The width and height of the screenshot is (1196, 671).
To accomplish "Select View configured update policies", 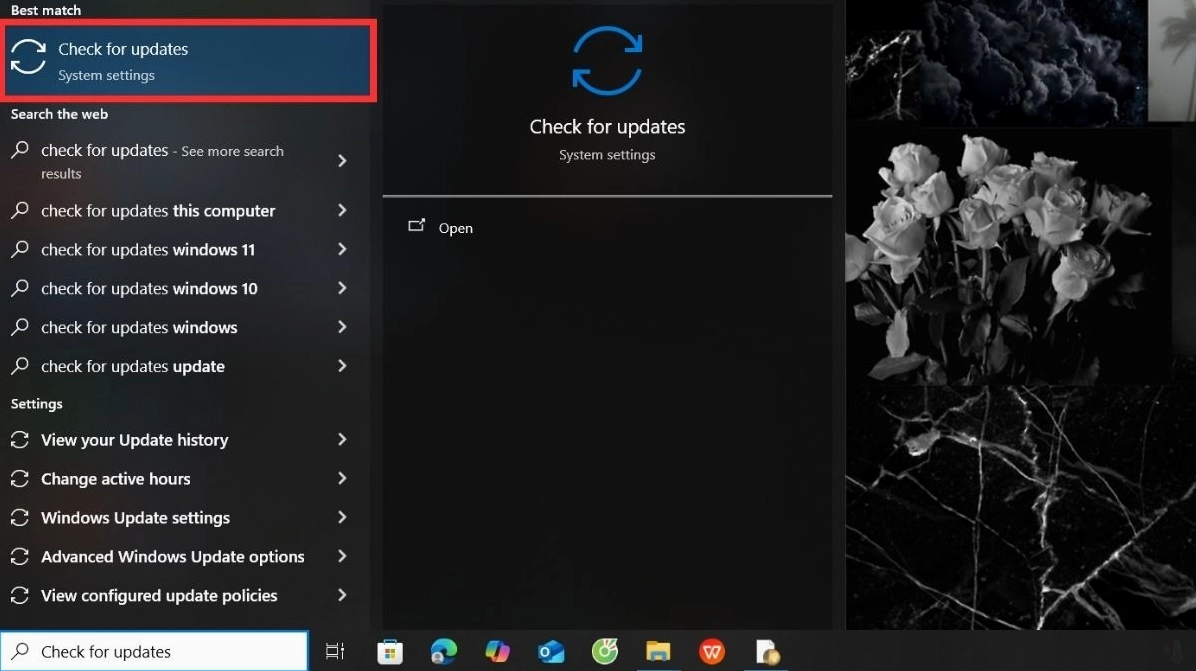I will pos(158,596).
